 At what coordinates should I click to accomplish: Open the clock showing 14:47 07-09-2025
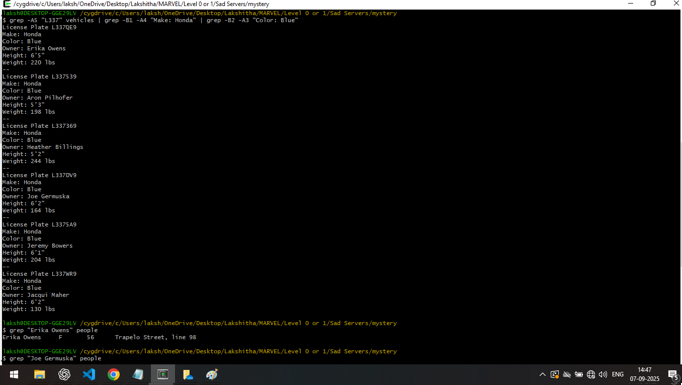coord(644,375)
